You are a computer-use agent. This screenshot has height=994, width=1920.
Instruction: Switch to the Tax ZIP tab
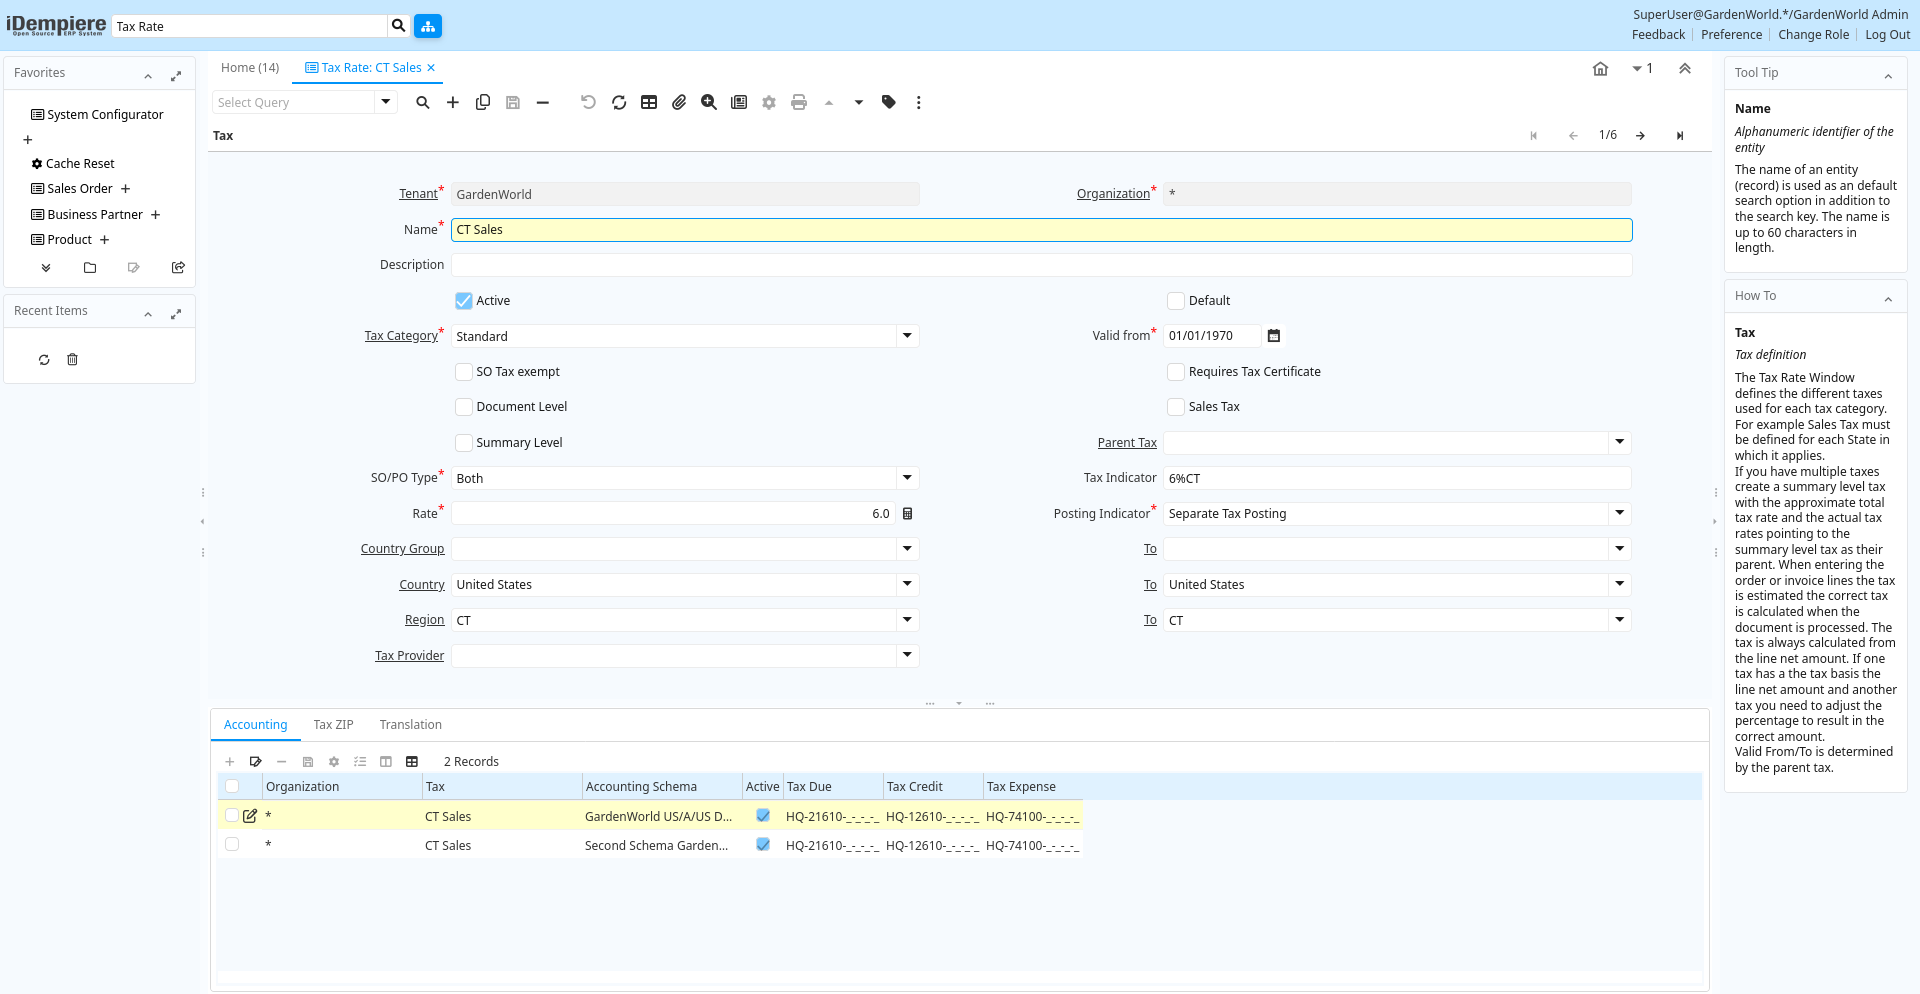[x=333, y=725]
